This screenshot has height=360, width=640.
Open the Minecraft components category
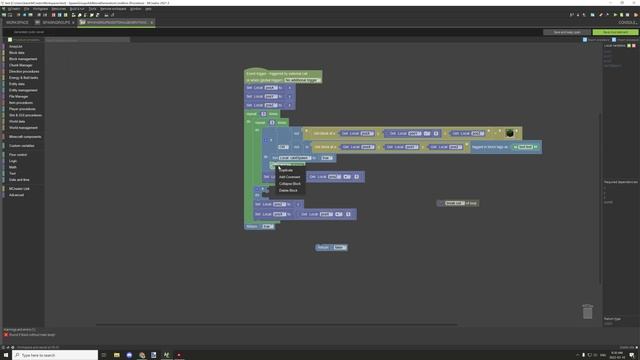click(25, 137)
